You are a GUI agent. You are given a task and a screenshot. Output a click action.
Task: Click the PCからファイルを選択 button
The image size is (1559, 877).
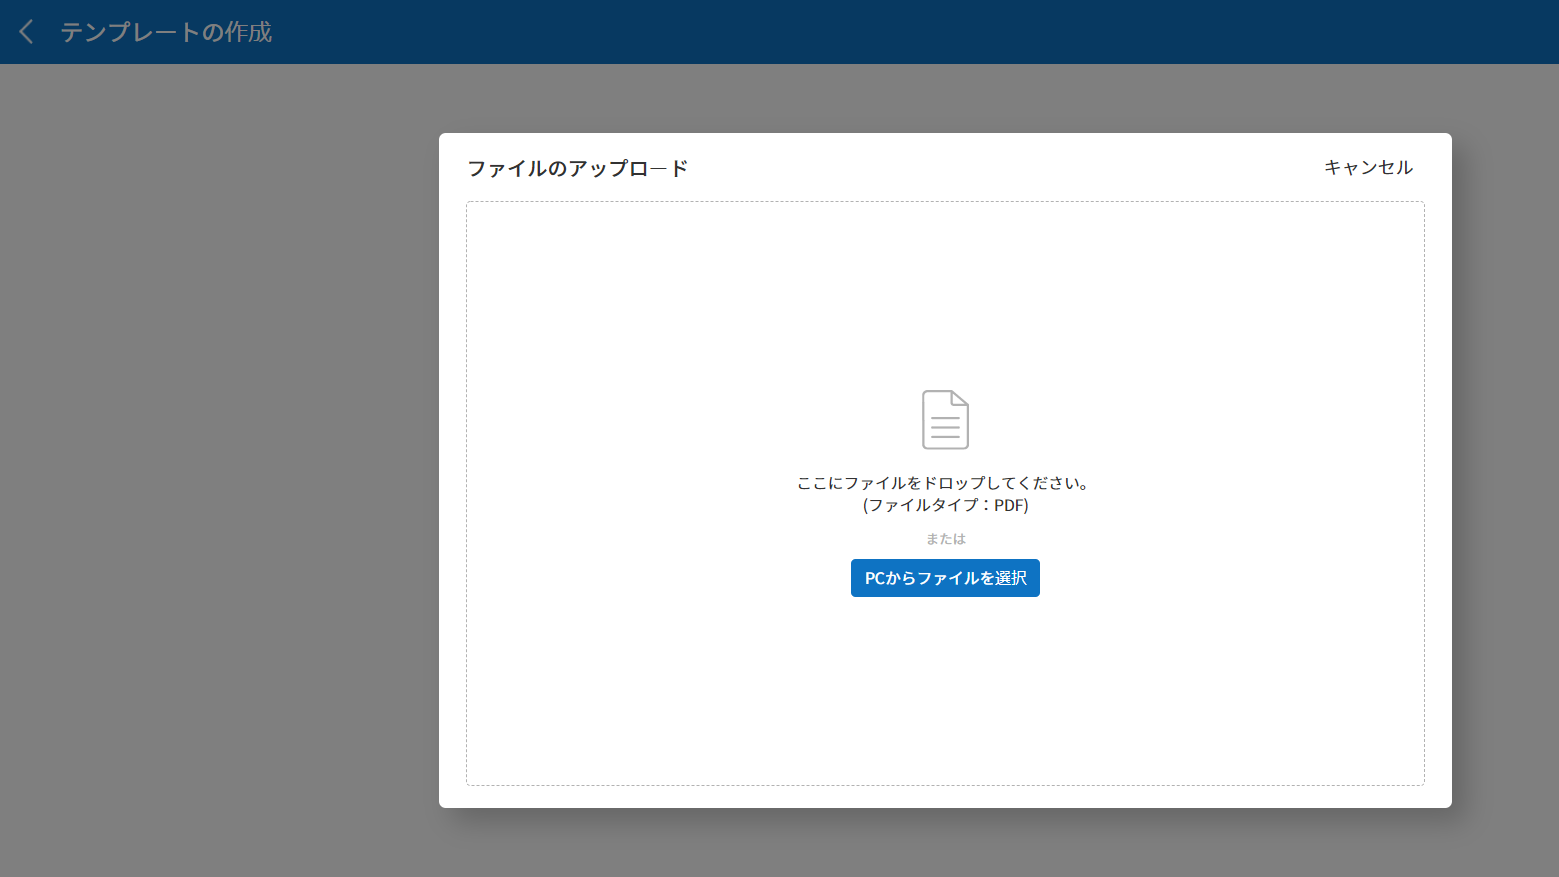(x=945, y=578)
